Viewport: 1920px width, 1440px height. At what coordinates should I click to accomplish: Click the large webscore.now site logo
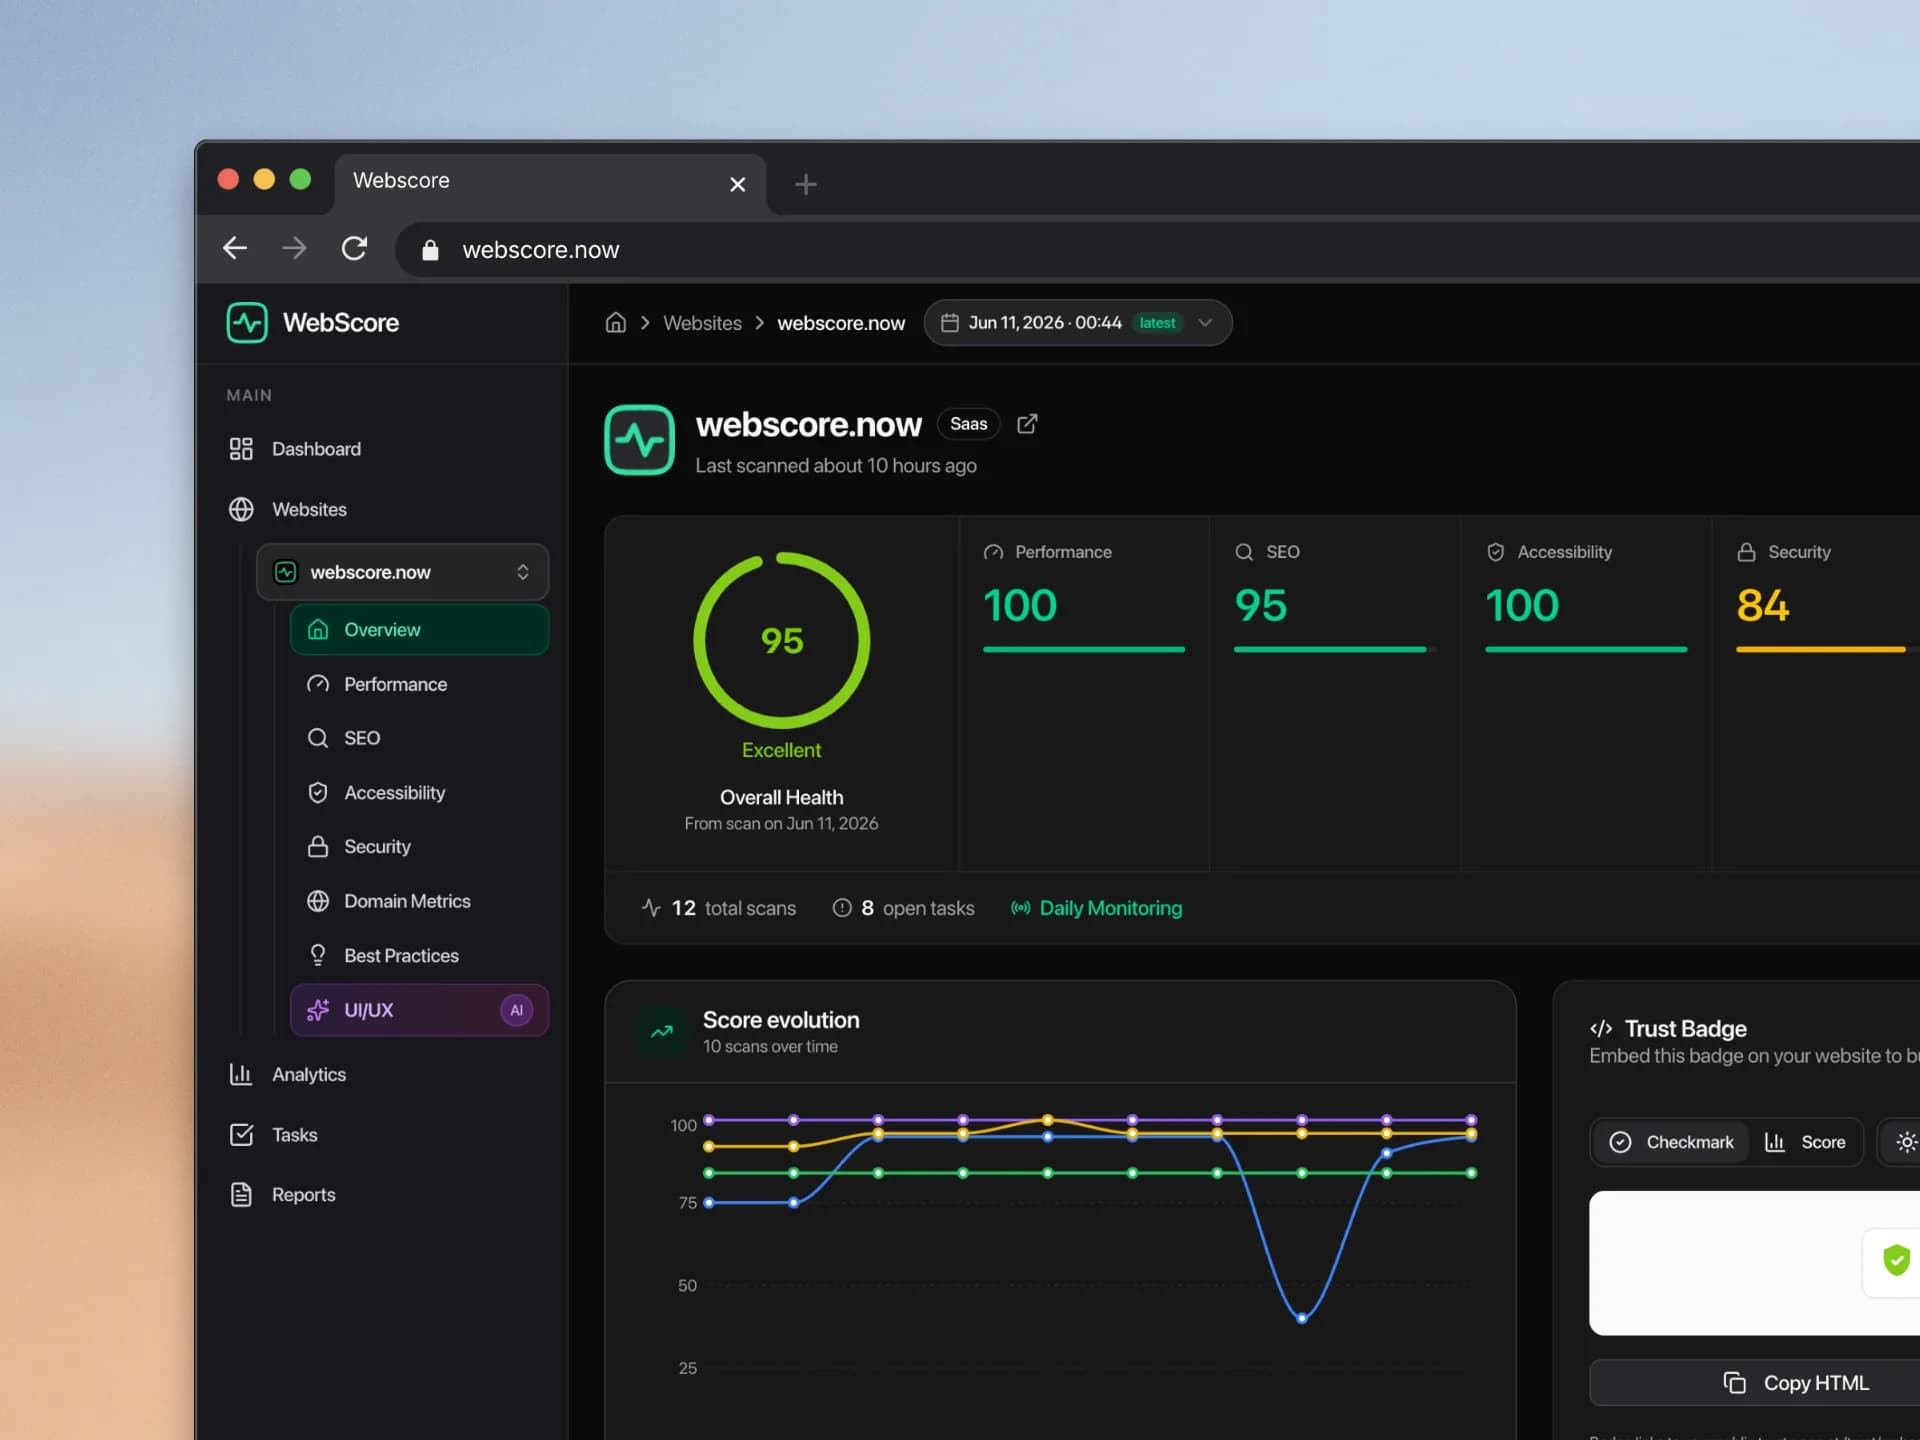639,440
